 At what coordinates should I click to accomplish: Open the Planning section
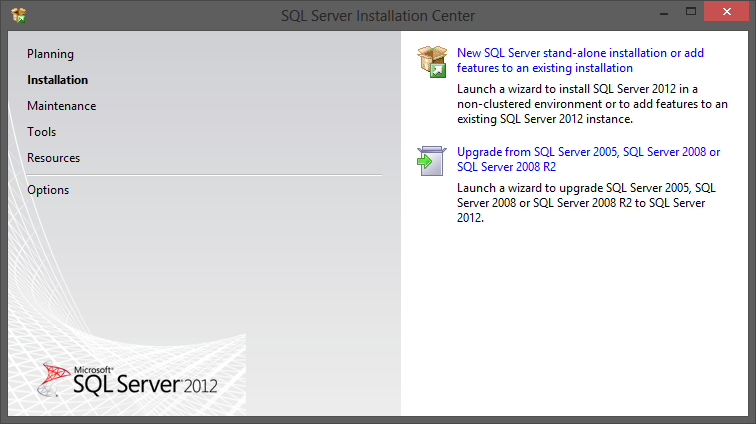(50, 54)
